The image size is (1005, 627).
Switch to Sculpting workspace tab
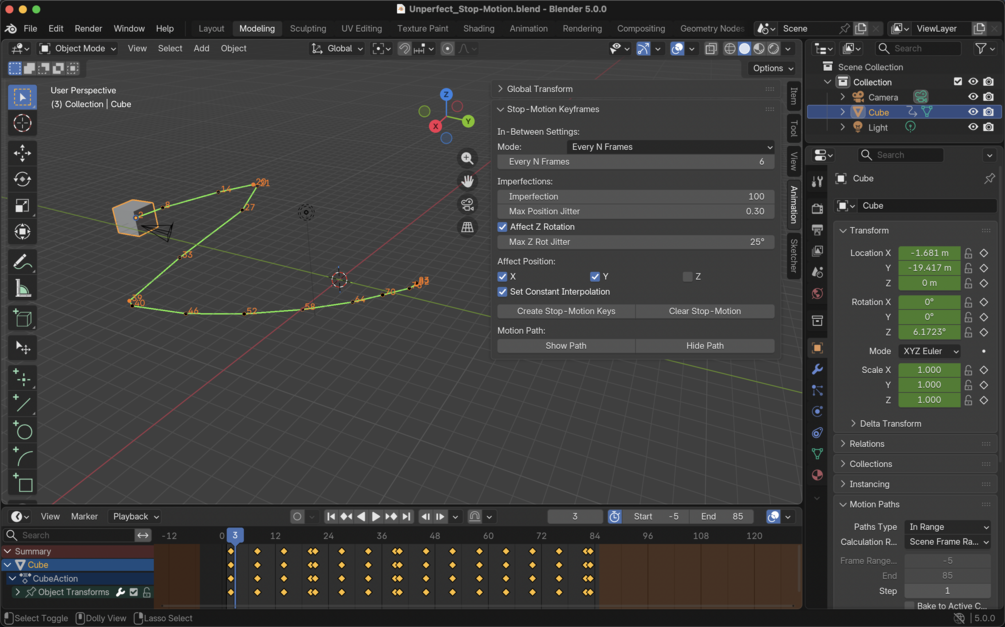tap(308, 29)
